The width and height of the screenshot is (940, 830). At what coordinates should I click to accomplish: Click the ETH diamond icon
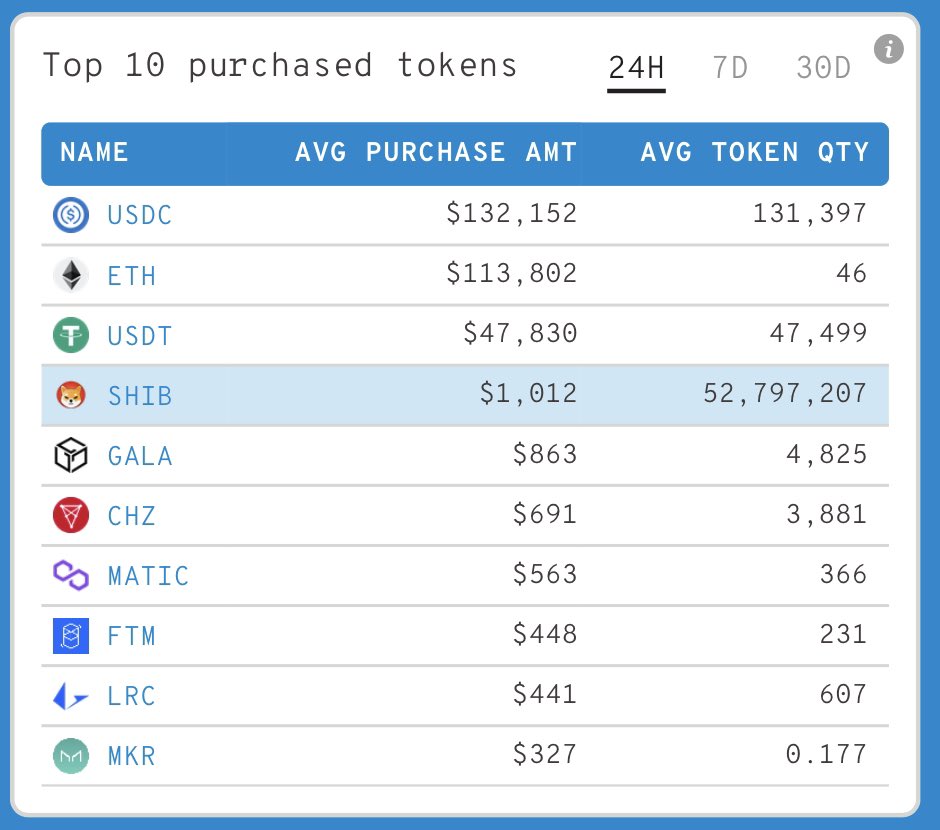pyautogui.click(x=71, y=275)
